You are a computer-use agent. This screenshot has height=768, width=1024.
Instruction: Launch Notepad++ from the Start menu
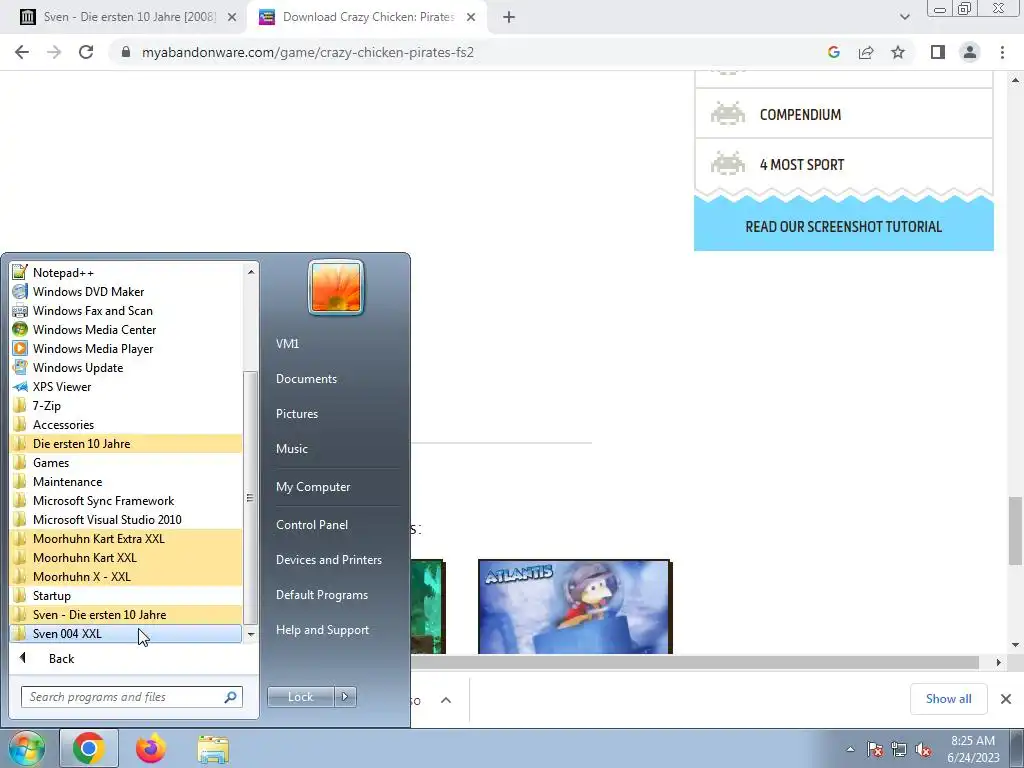[x=126, y=272]
